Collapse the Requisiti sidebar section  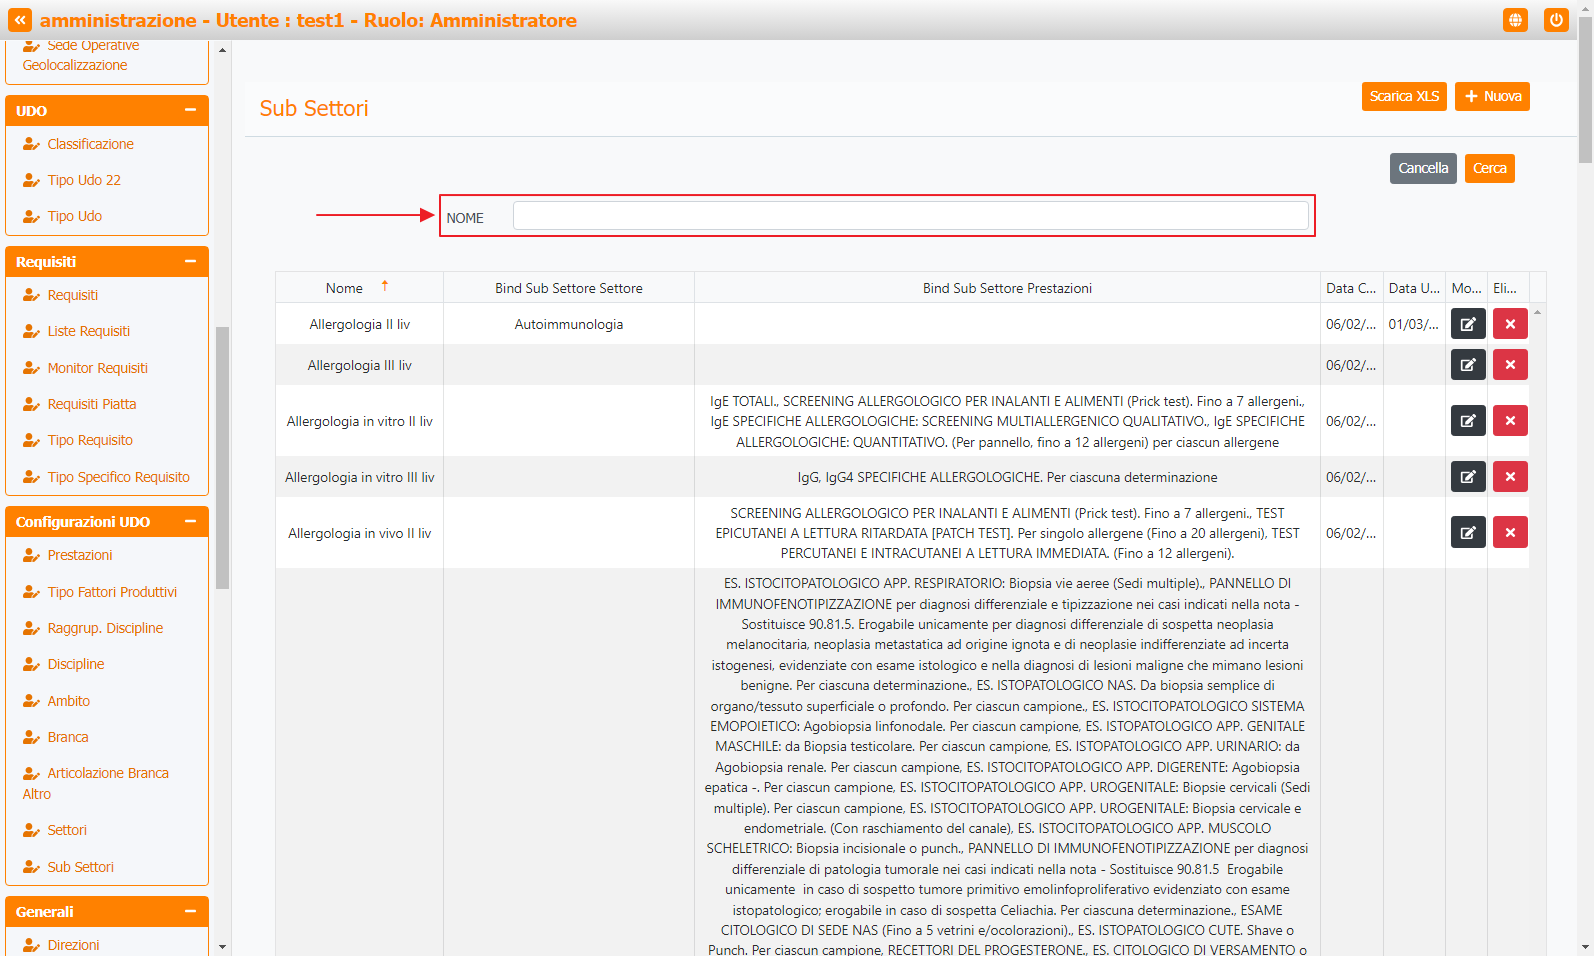(x=190, y=261)
